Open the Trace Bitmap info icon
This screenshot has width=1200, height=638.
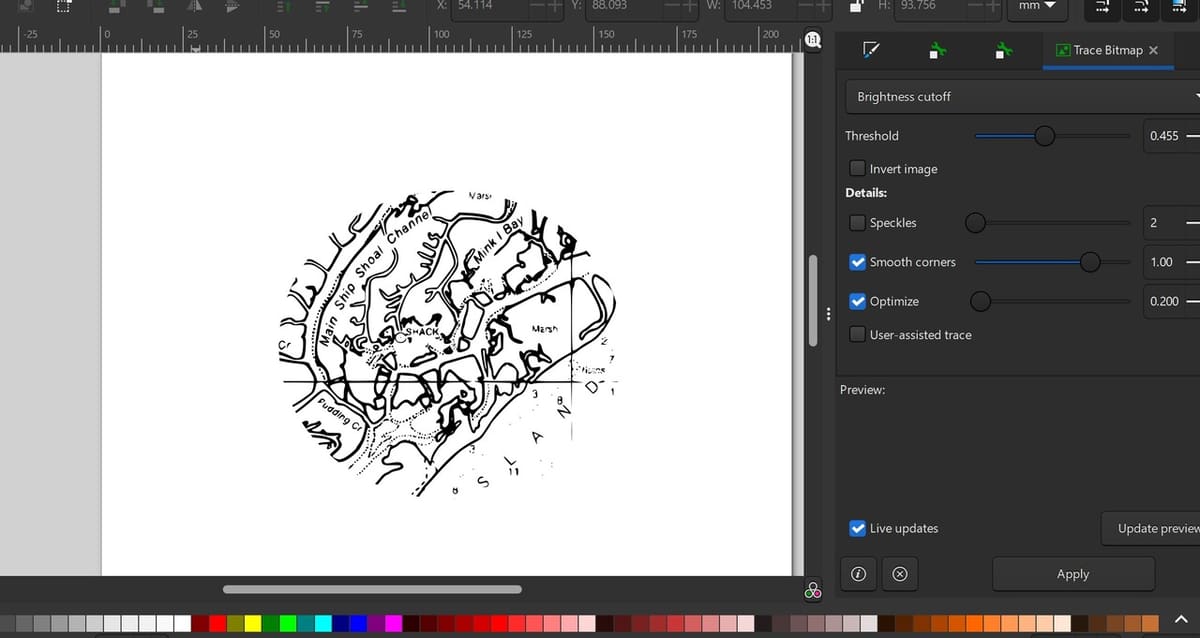tap(858, 573)
